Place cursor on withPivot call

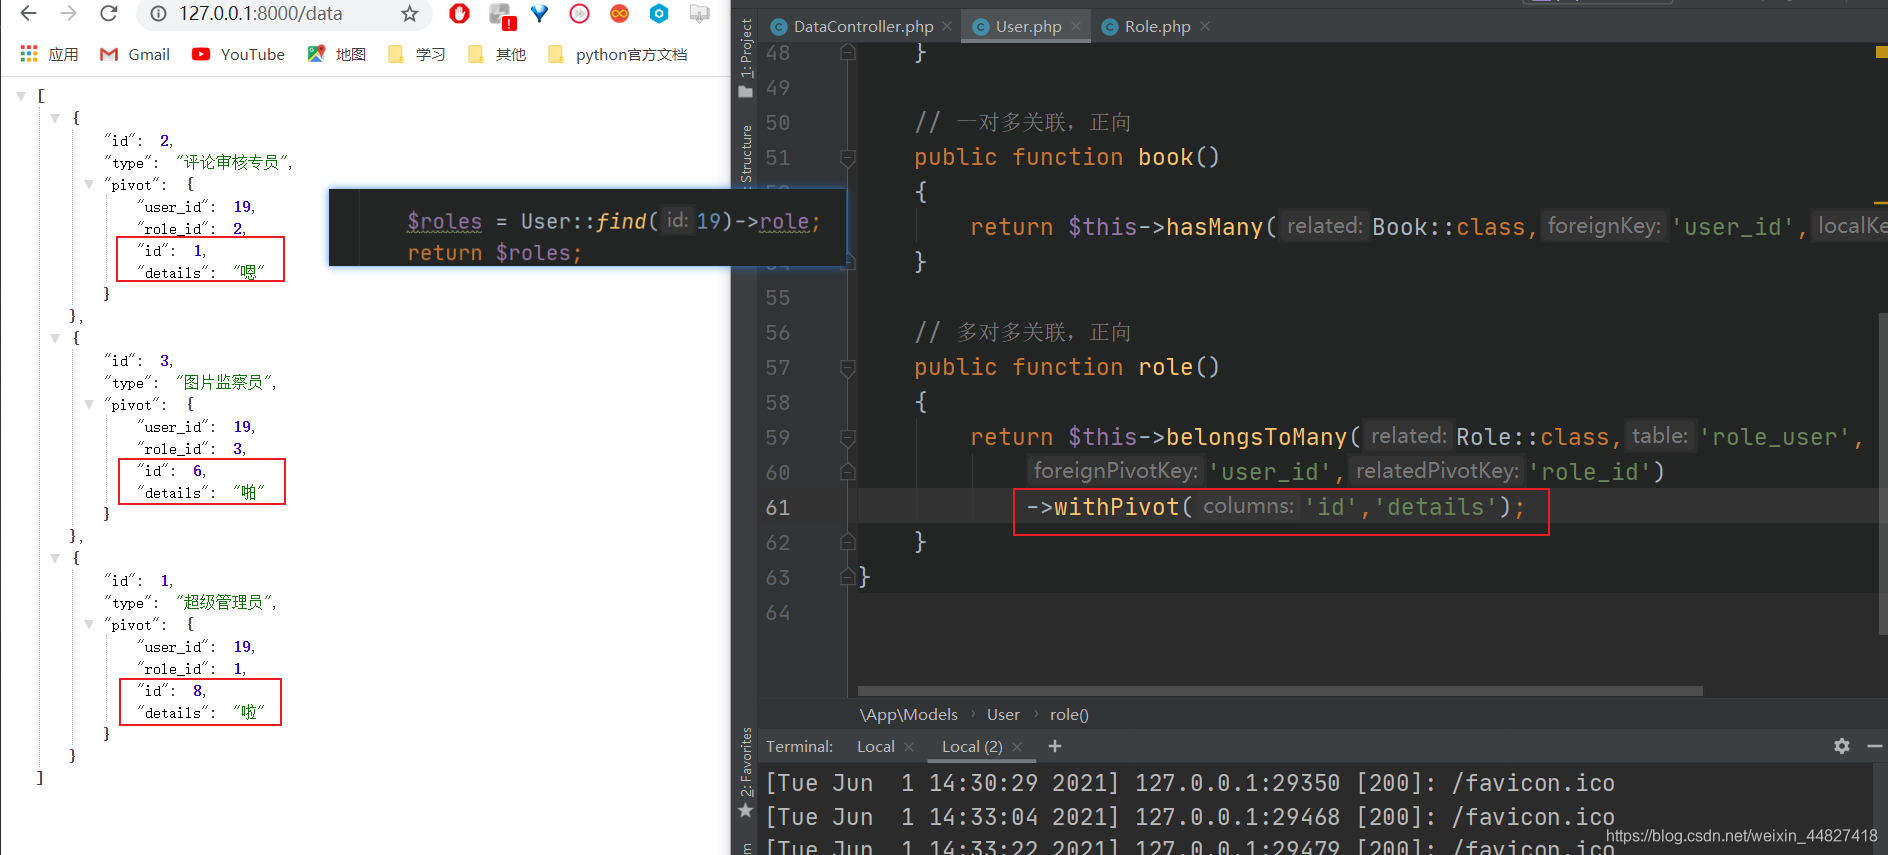coord(1117,507)
